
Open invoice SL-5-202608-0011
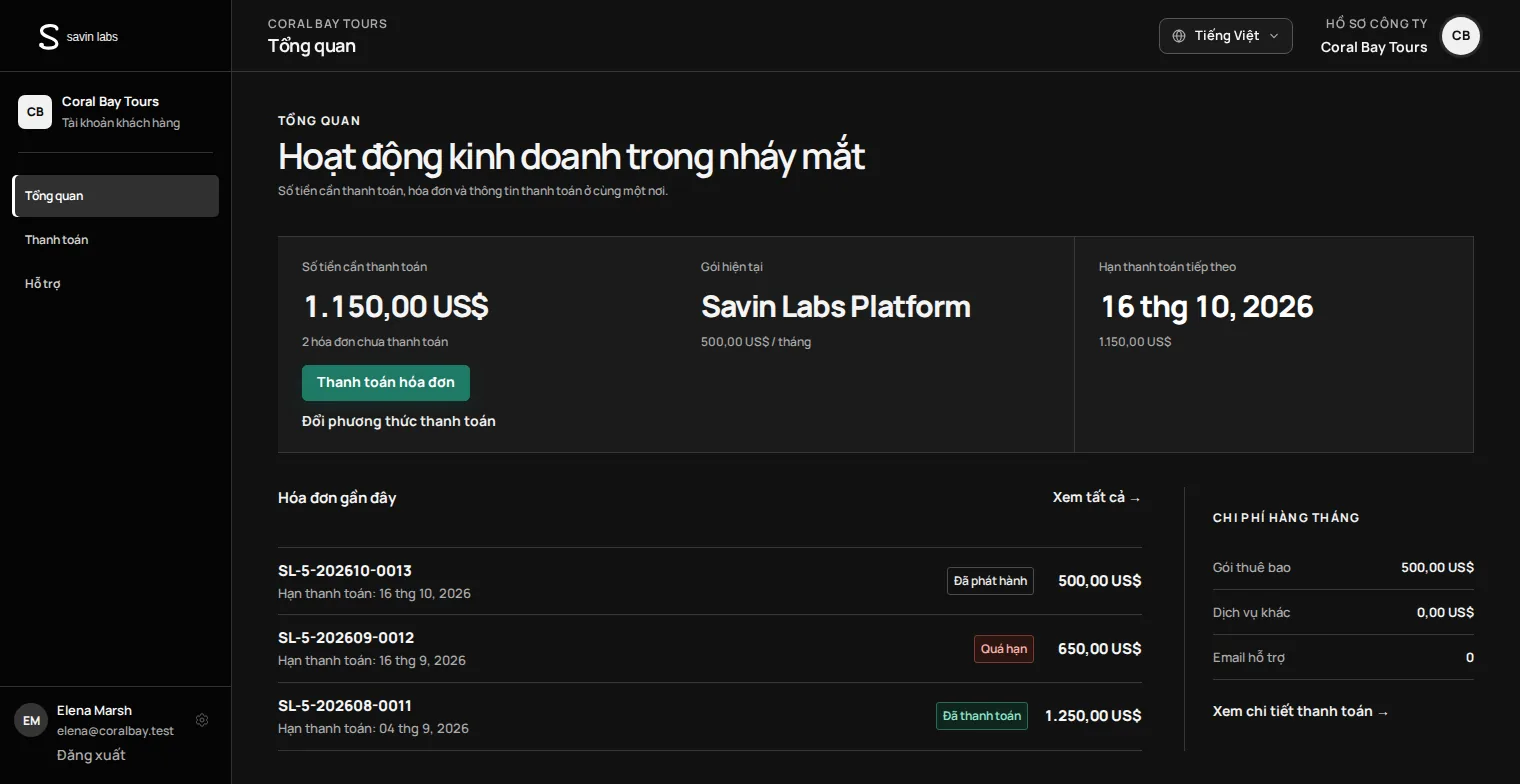point(710,716)
